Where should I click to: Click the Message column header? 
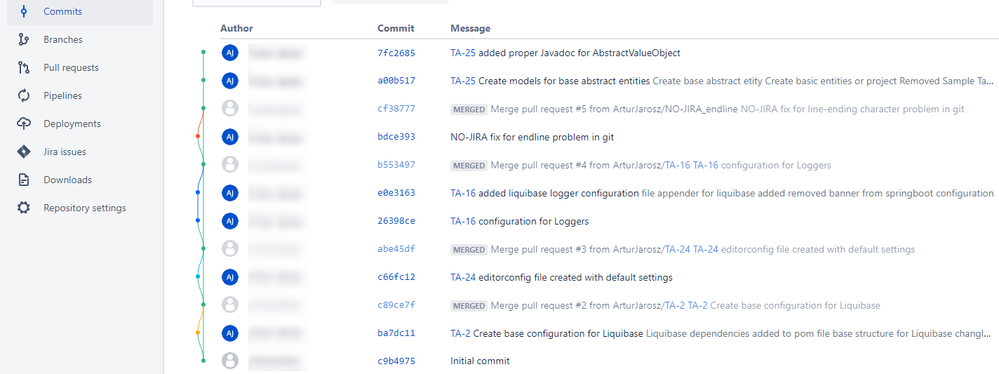[x=470, y=29]
